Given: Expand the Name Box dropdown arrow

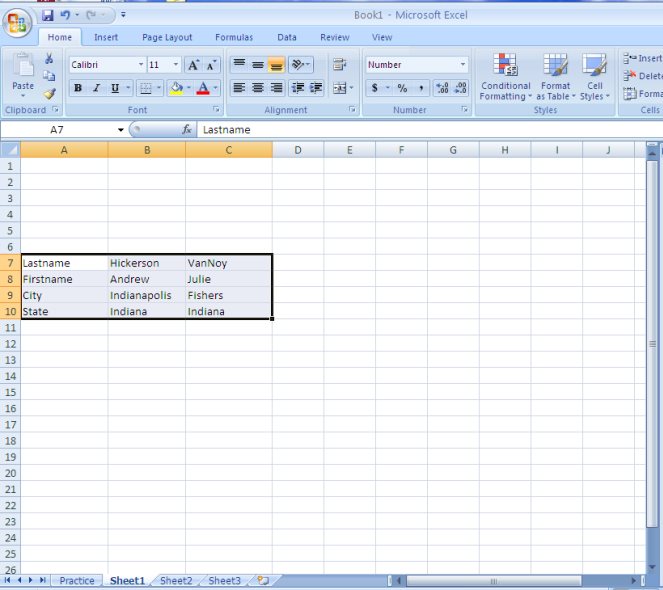Looking at the screenshot, I should [x=121, y=130].
